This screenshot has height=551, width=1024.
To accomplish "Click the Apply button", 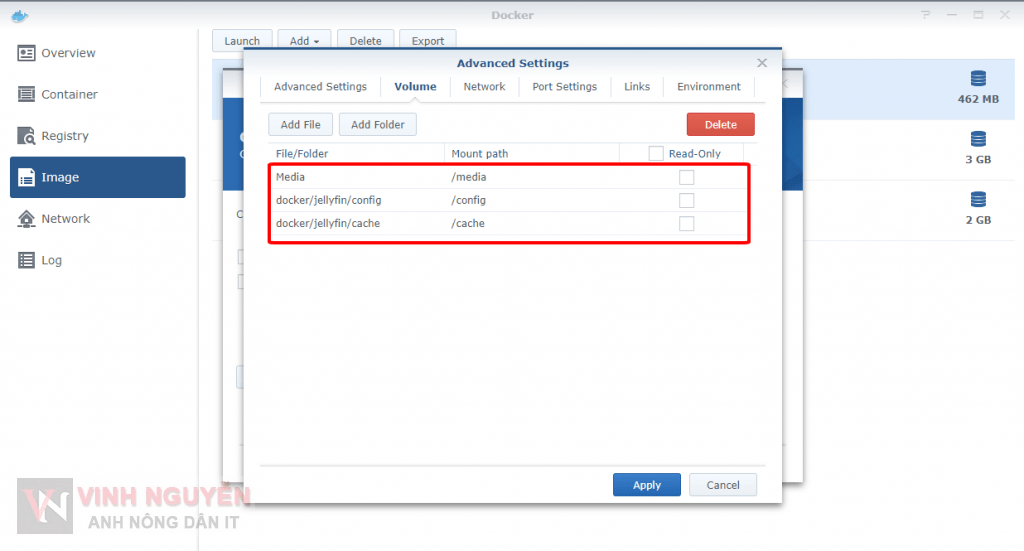I will [x=646, y=485].
